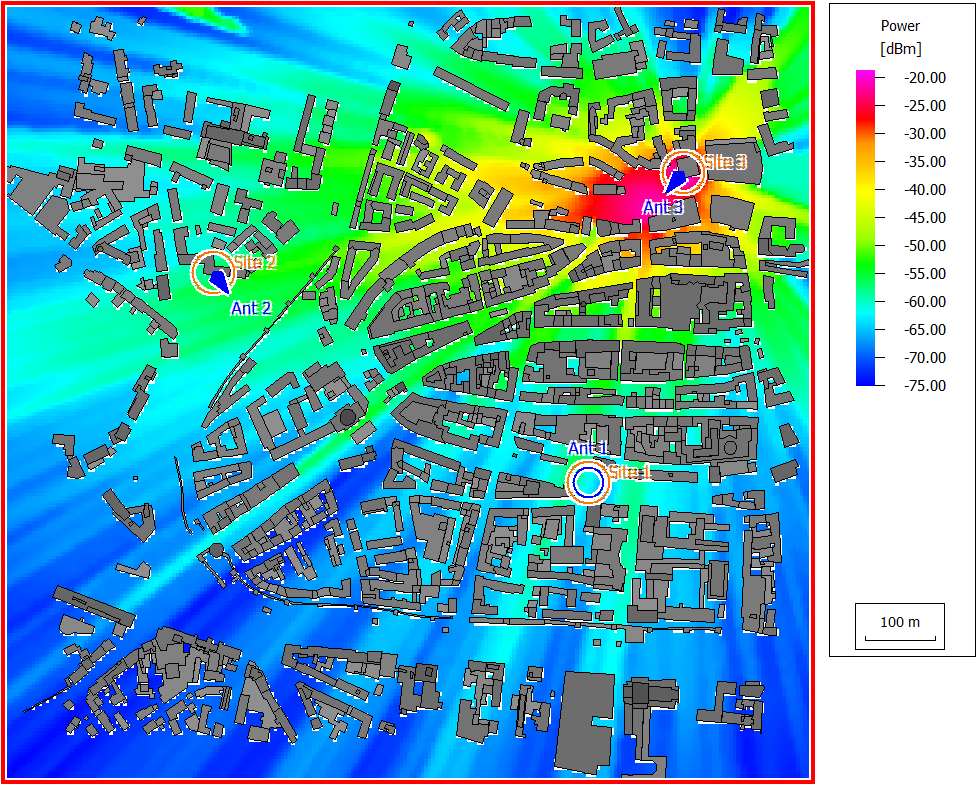Click the legend color gradient bar
The width and height of the screenshot is (978, 786).
[866, 228]
